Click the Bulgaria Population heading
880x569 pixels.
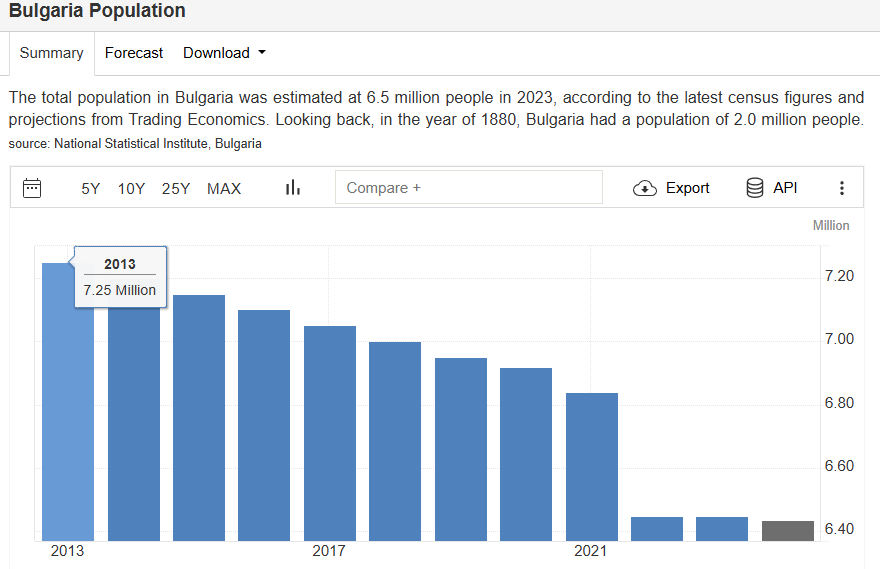(97, 11)
